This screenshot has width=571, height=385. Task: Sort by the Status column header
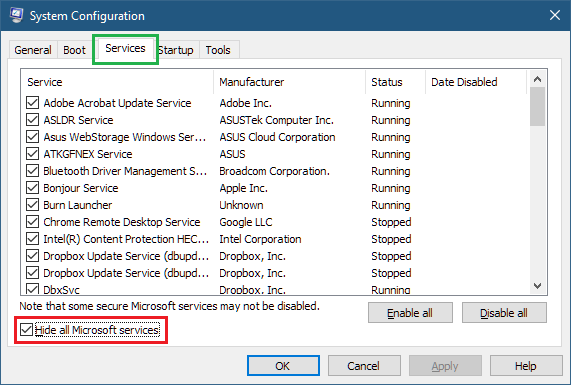(395, 82)
